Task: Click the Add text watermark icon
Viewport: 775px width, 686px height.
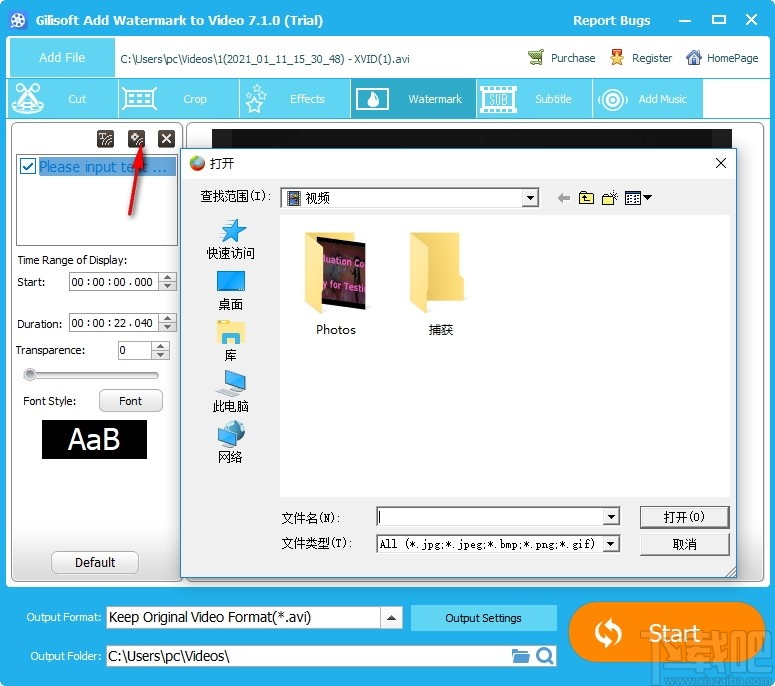Action: (x=105, y=139)
